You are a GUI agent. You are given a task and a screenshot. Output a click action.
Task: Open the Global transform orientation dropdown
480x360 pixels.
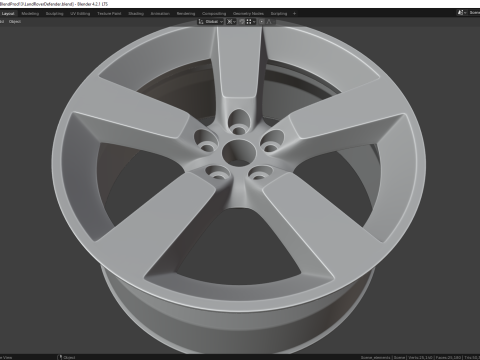click(x=211, y=22)
